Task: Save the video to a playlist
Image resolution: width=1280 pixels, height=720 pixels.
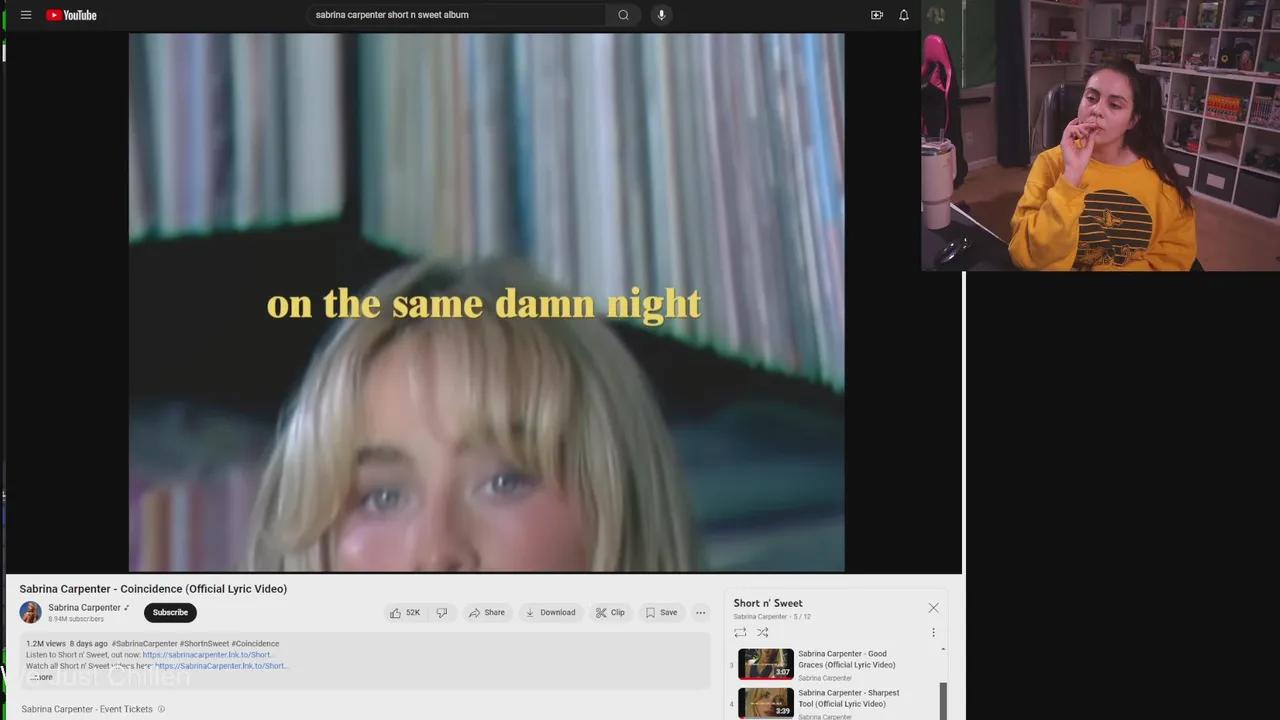Action: click(x=661, y=612)
